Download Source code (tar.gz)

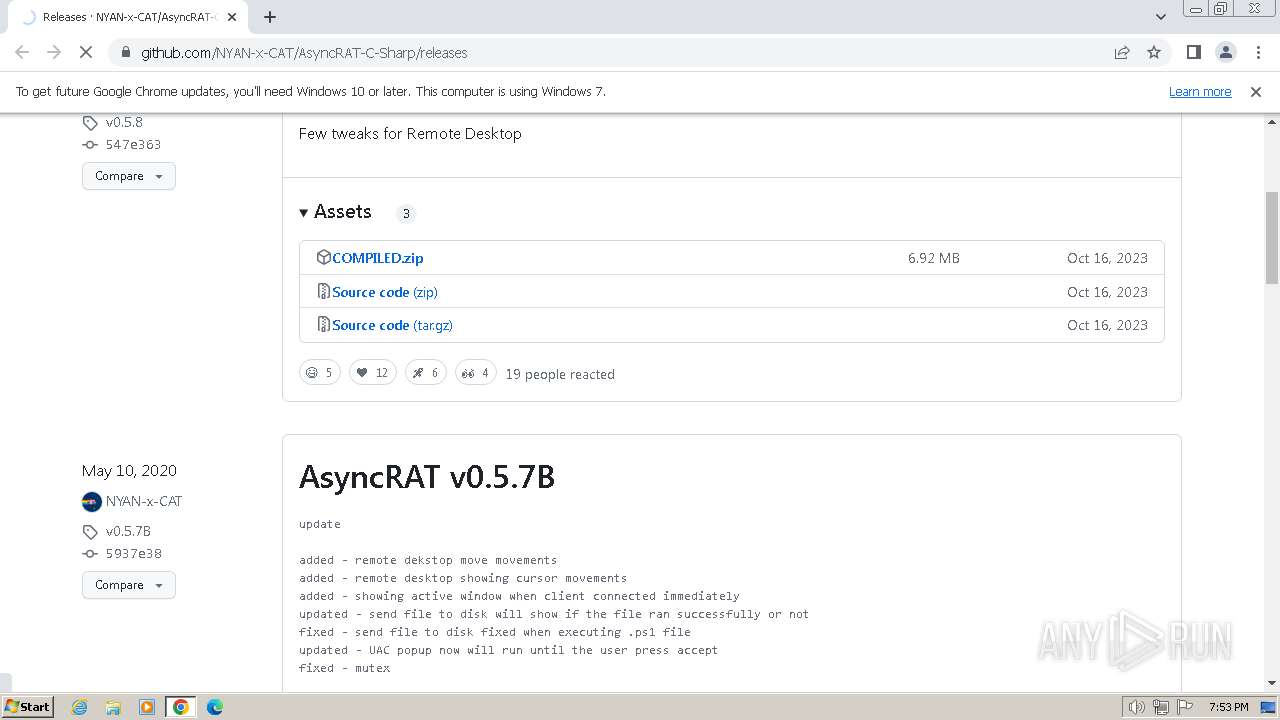coord(392,325)
